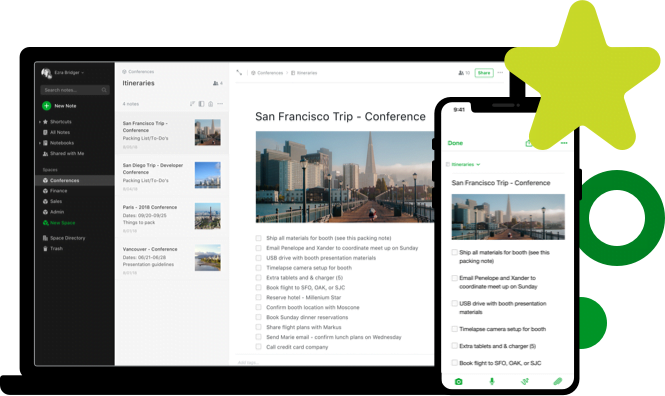Click the note list sort icon
665x396 pixels.
(x=192, y=104)
